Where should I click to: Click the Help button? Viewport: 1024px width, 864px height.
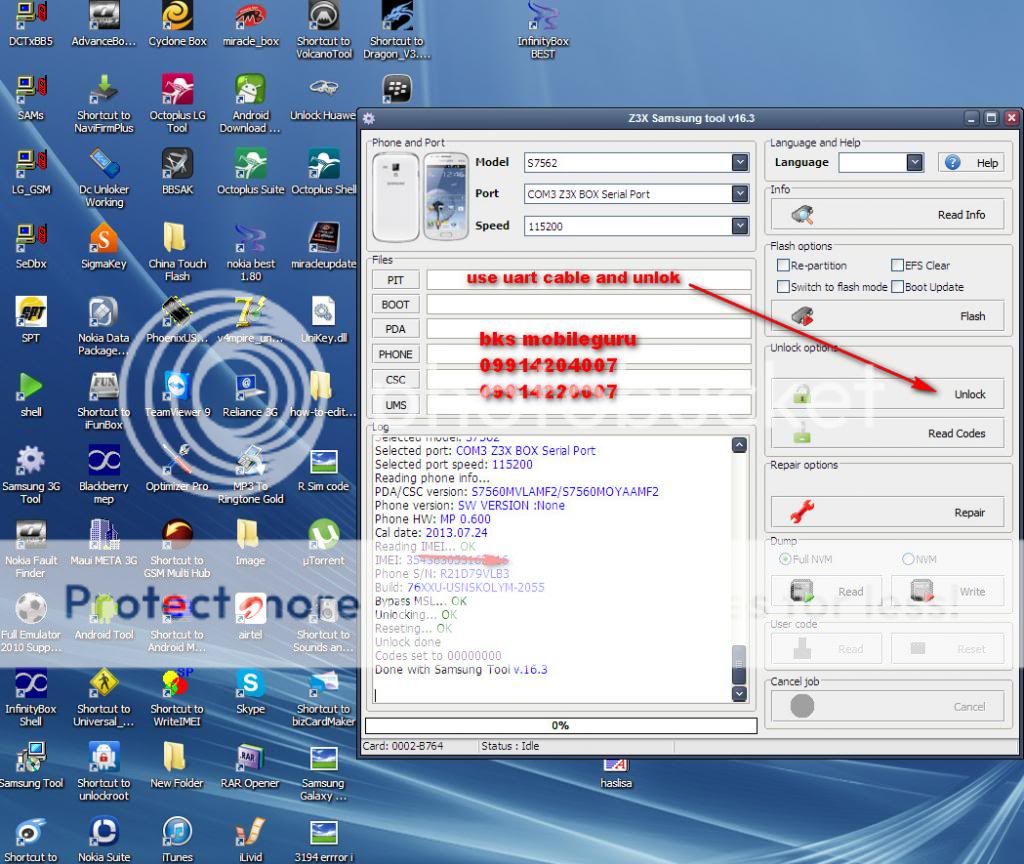[971, 163]
